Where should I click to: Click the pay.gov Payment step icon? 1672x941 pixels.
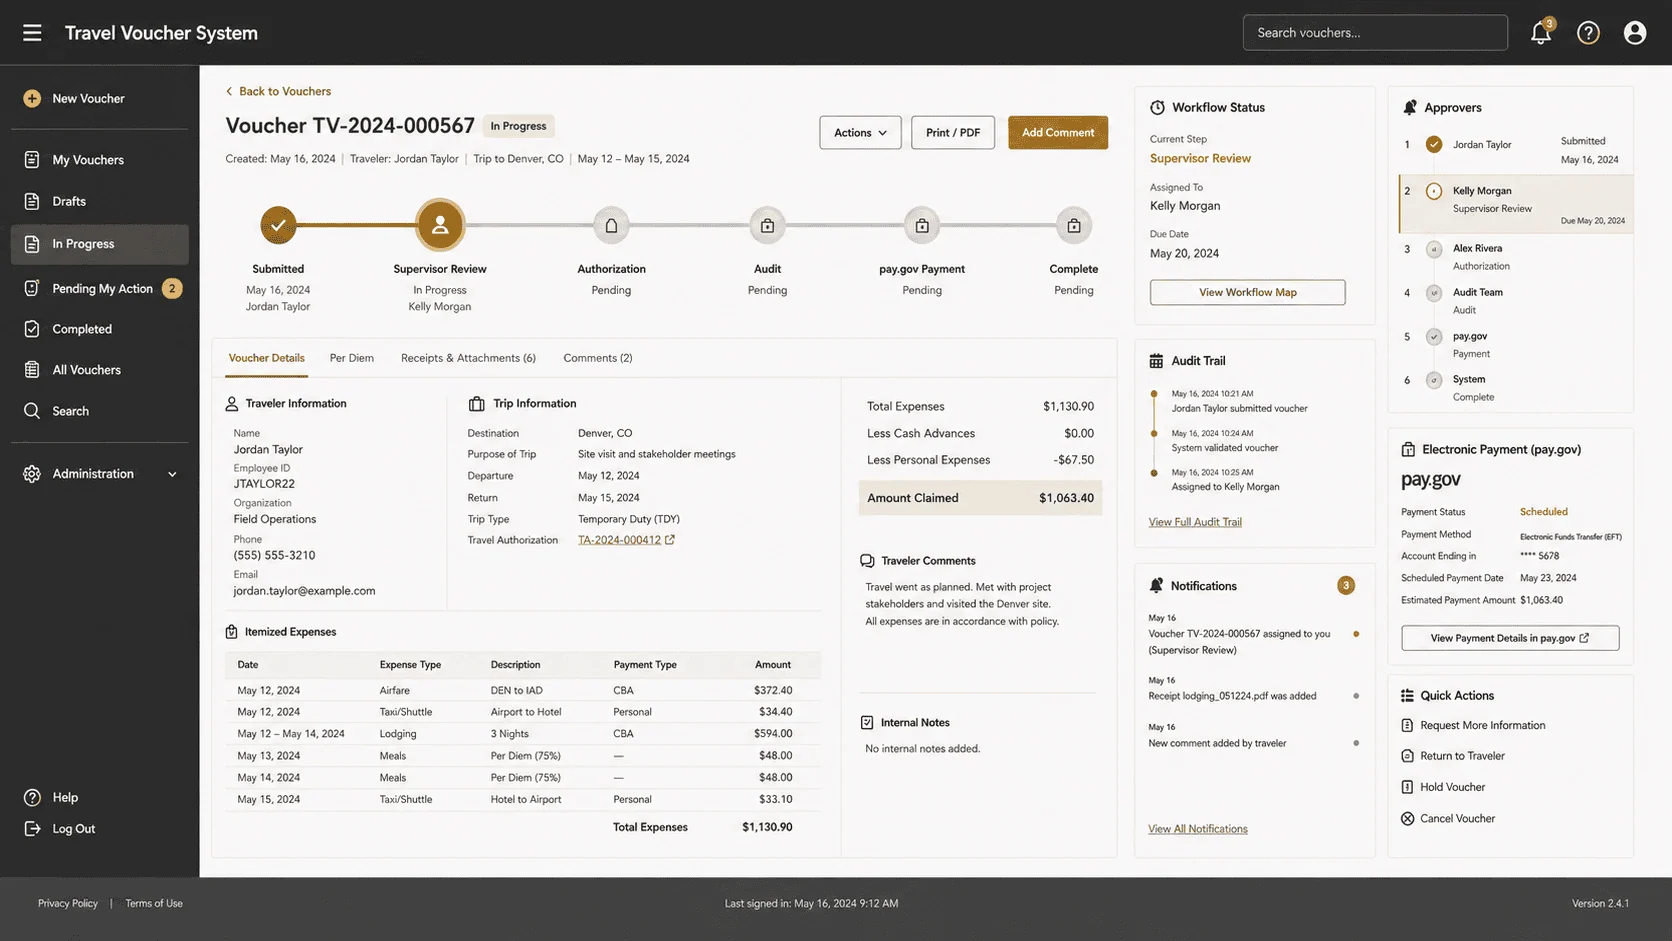(x=922, y=226)
